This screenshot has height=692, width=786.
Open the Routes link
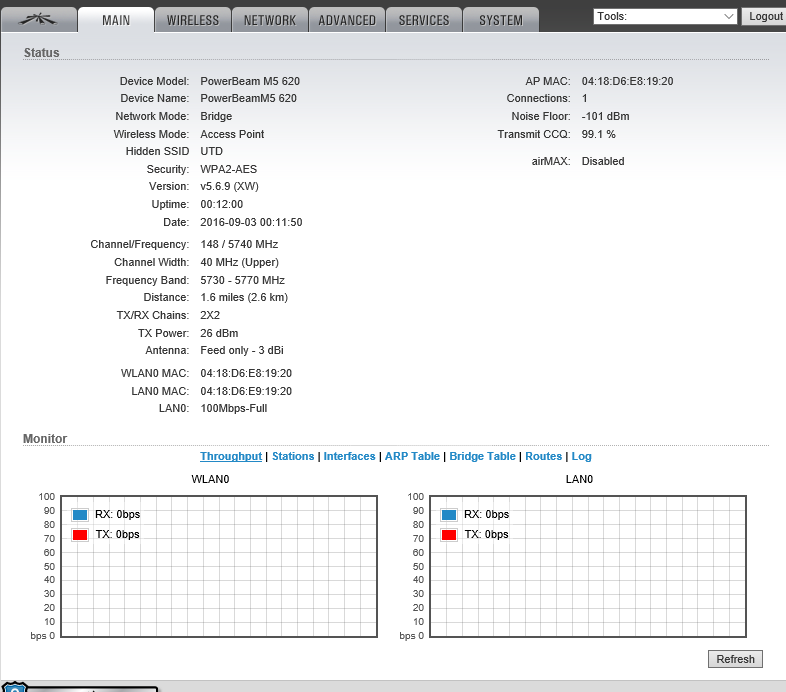543,456
